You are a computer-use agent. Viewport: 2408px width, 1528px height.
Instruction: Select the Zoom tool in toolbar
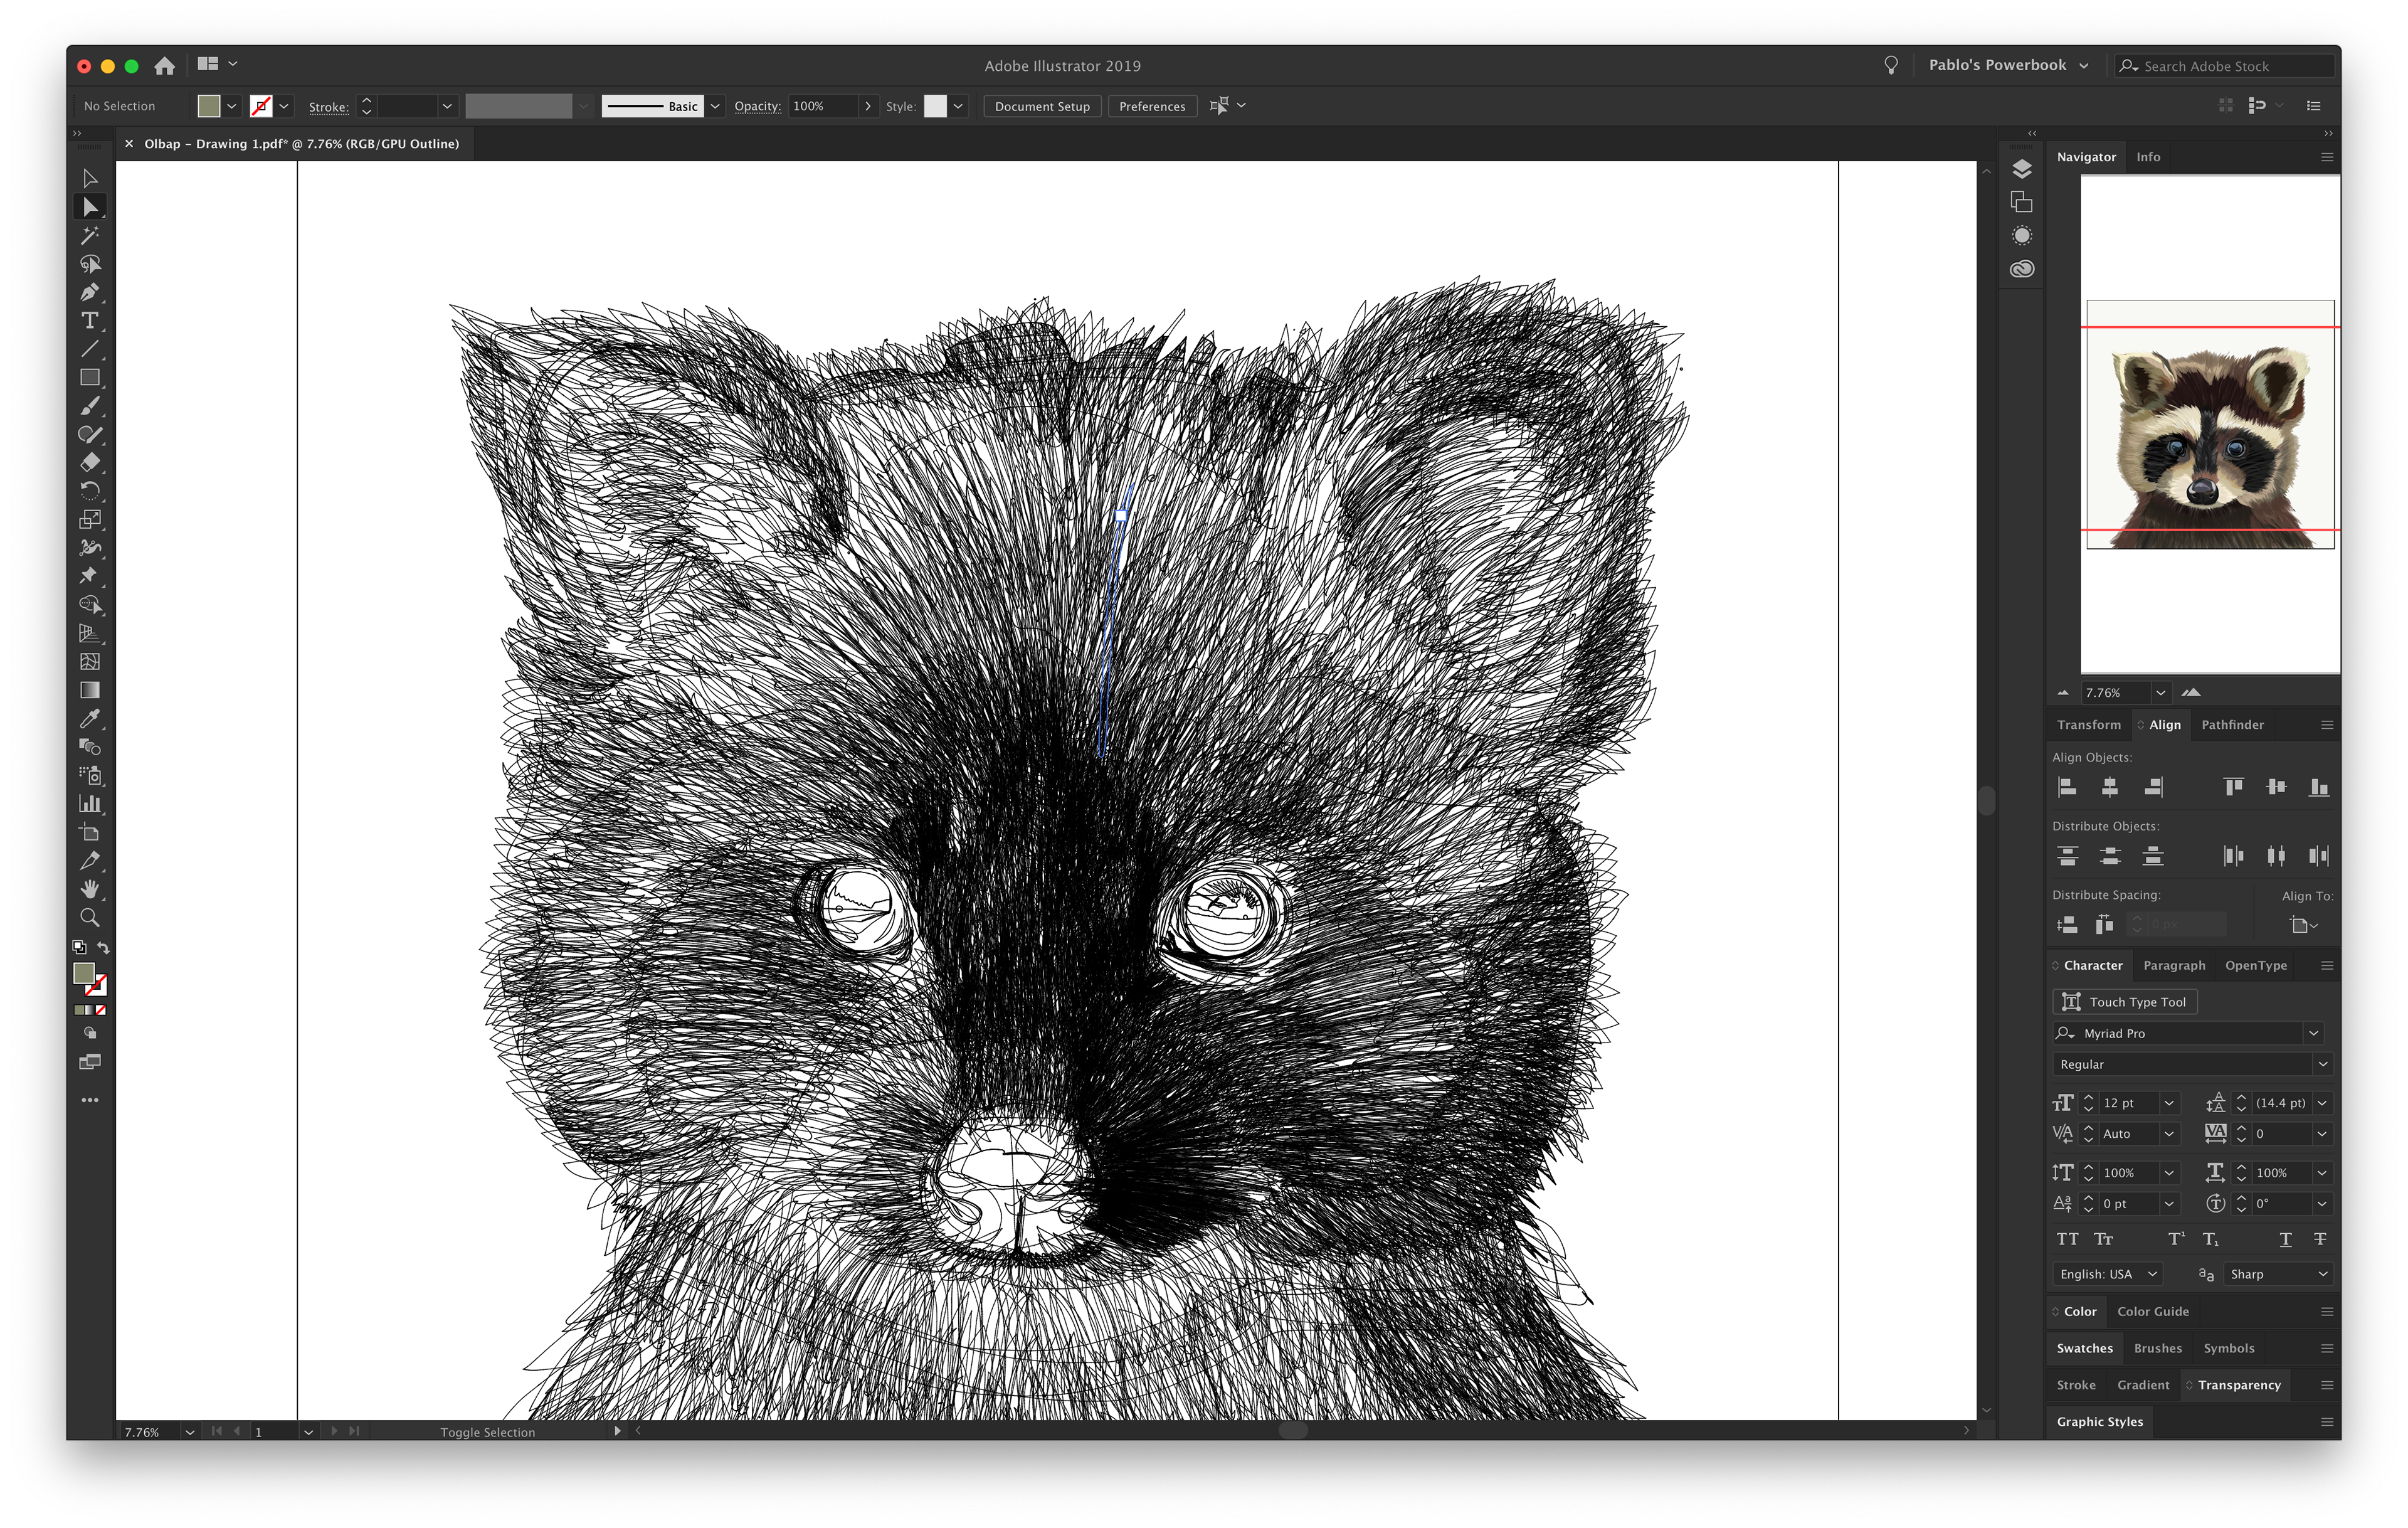point(90,918)
